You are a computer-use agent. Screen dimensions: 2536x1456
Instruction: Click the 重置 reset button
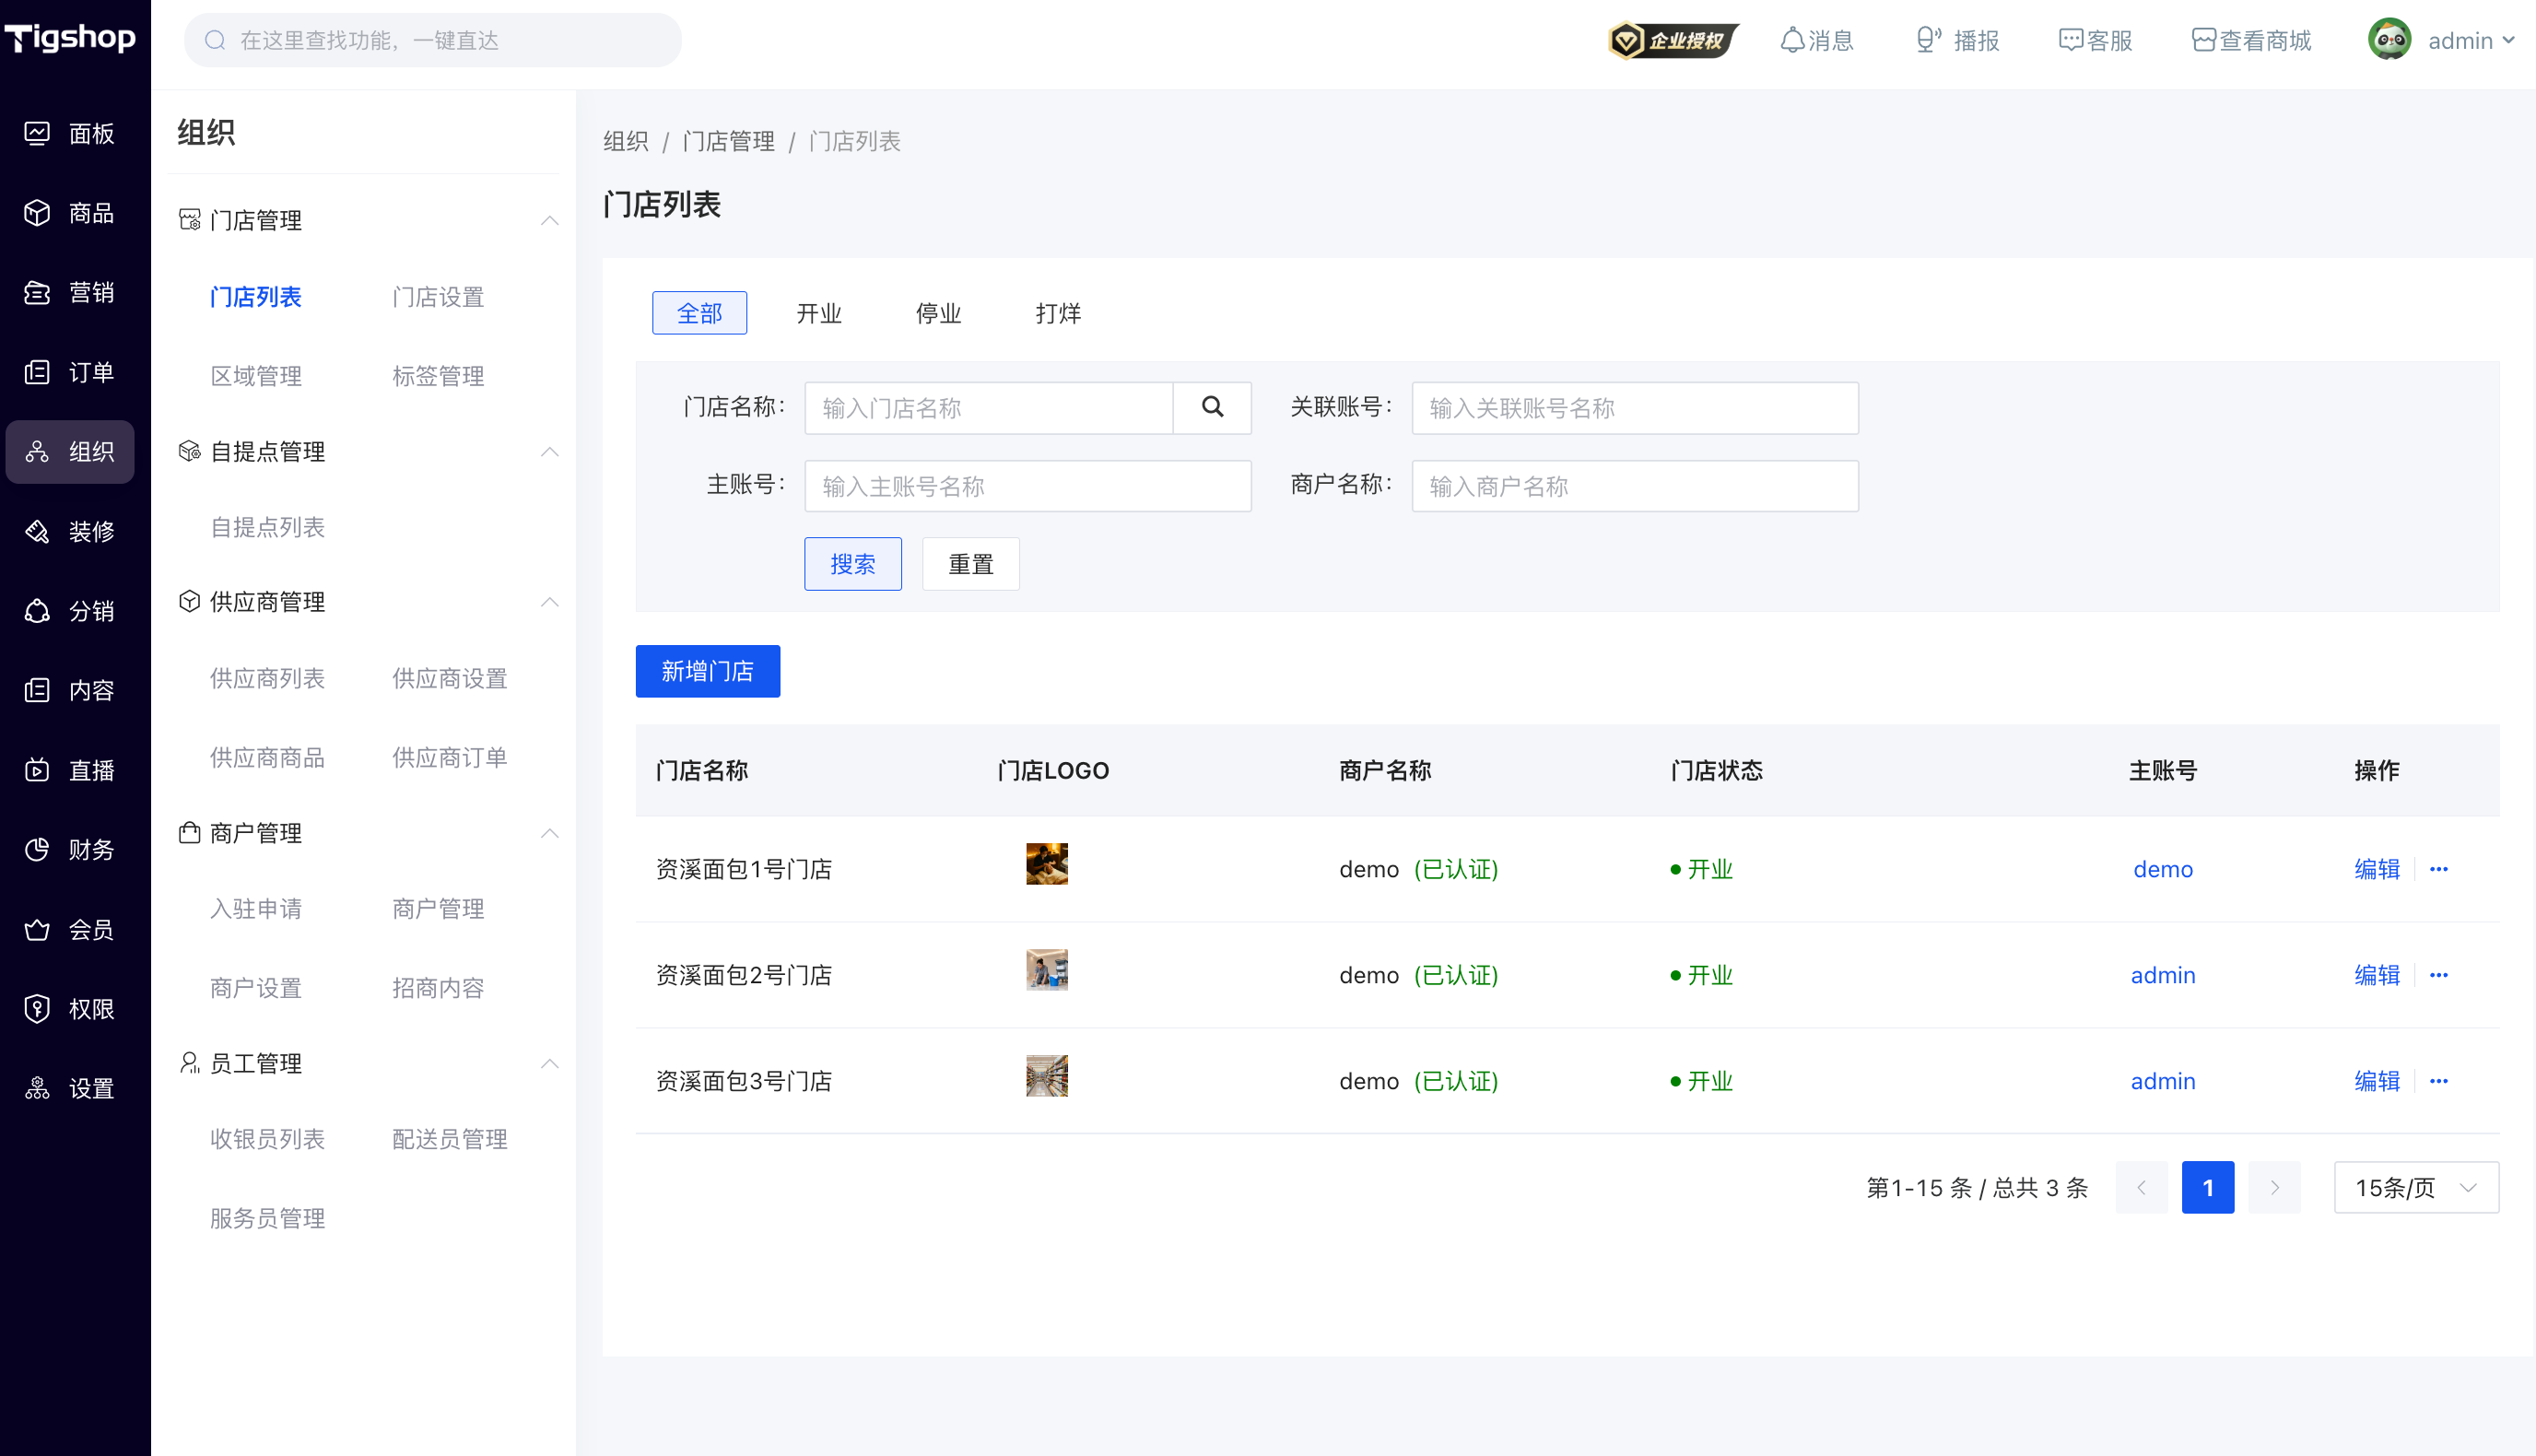tap(971, 564)
